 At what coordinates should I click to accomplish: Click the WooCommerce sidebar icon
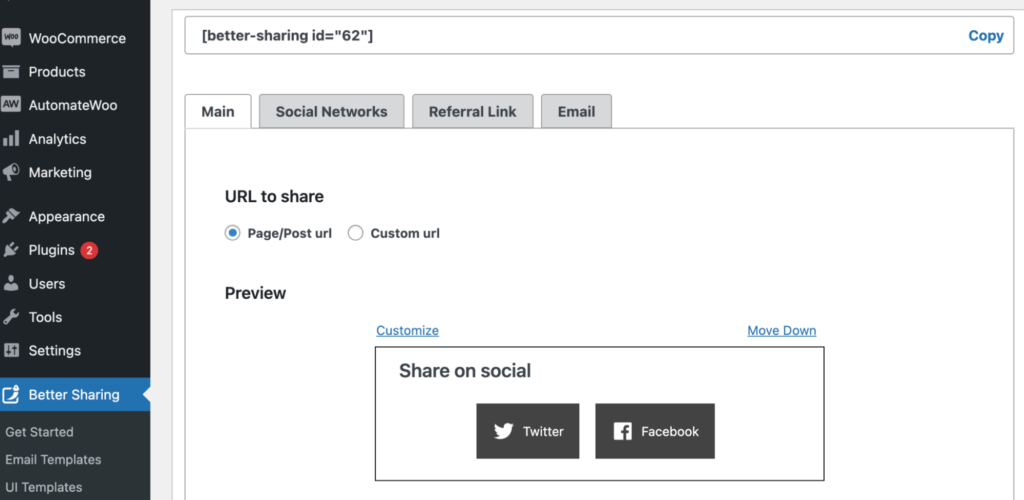tap(11, 38)
